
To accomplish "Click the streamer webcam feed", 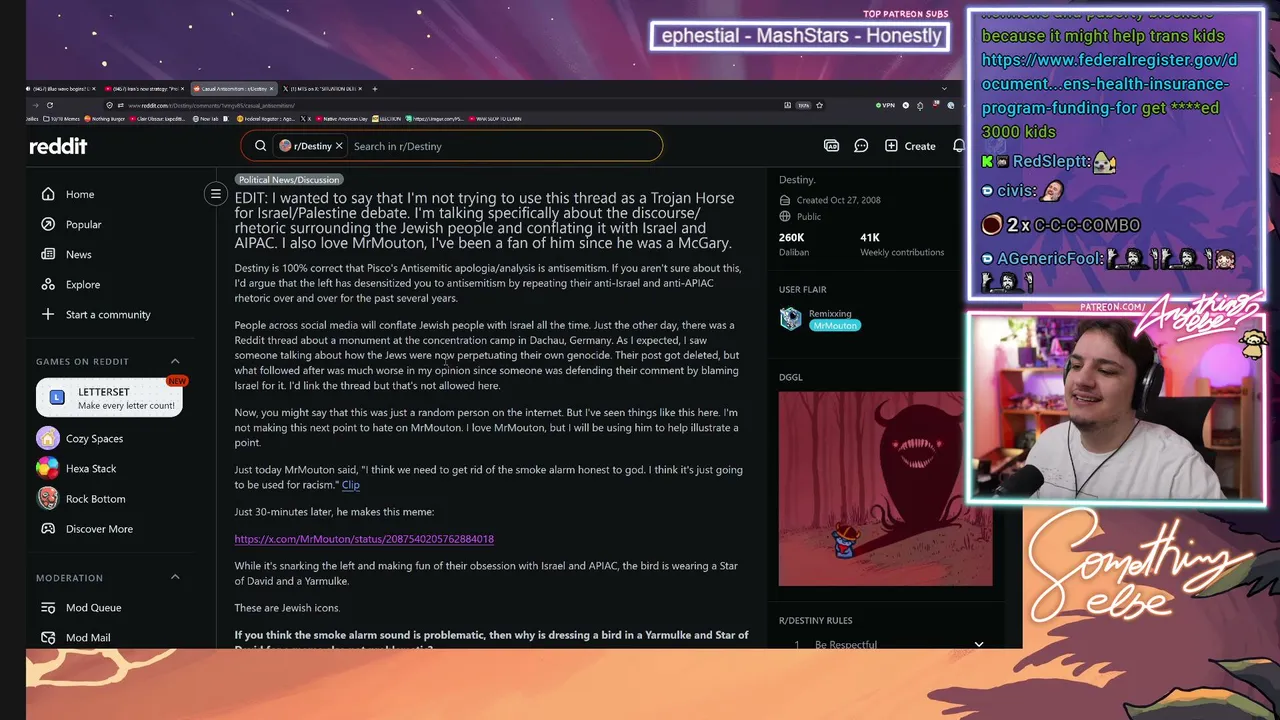I will [x=1117, y=407].
